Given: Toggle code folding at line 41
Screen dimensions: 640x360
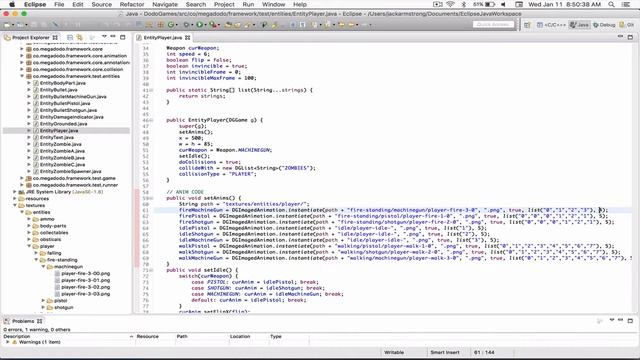Looking at the screenshot, I should click(151, 90).
